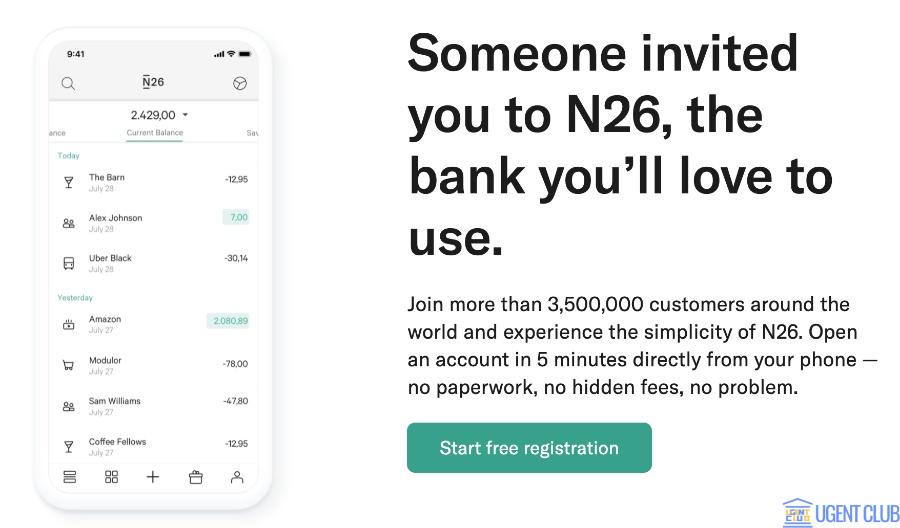Tap the shopping cart icon beside Modulor
Screen dimensions: 900x528
(x=69, y=365)
